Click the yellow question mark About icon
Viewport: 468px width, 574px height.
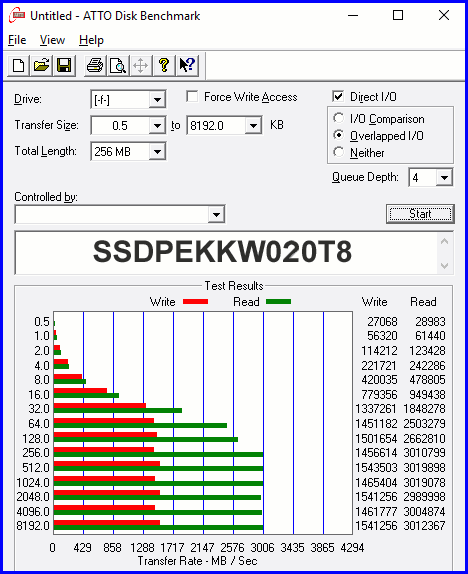[164, 66]
